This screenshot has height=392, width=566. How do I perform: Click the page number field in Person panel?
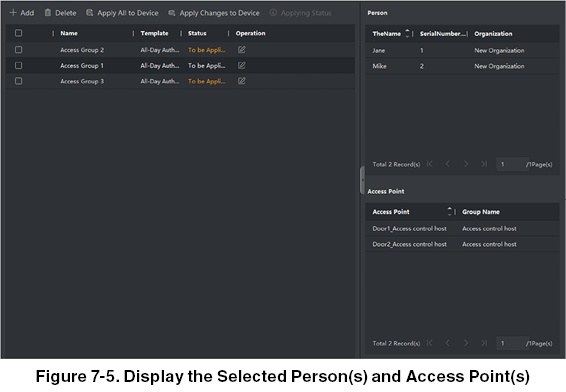point(513,164)
